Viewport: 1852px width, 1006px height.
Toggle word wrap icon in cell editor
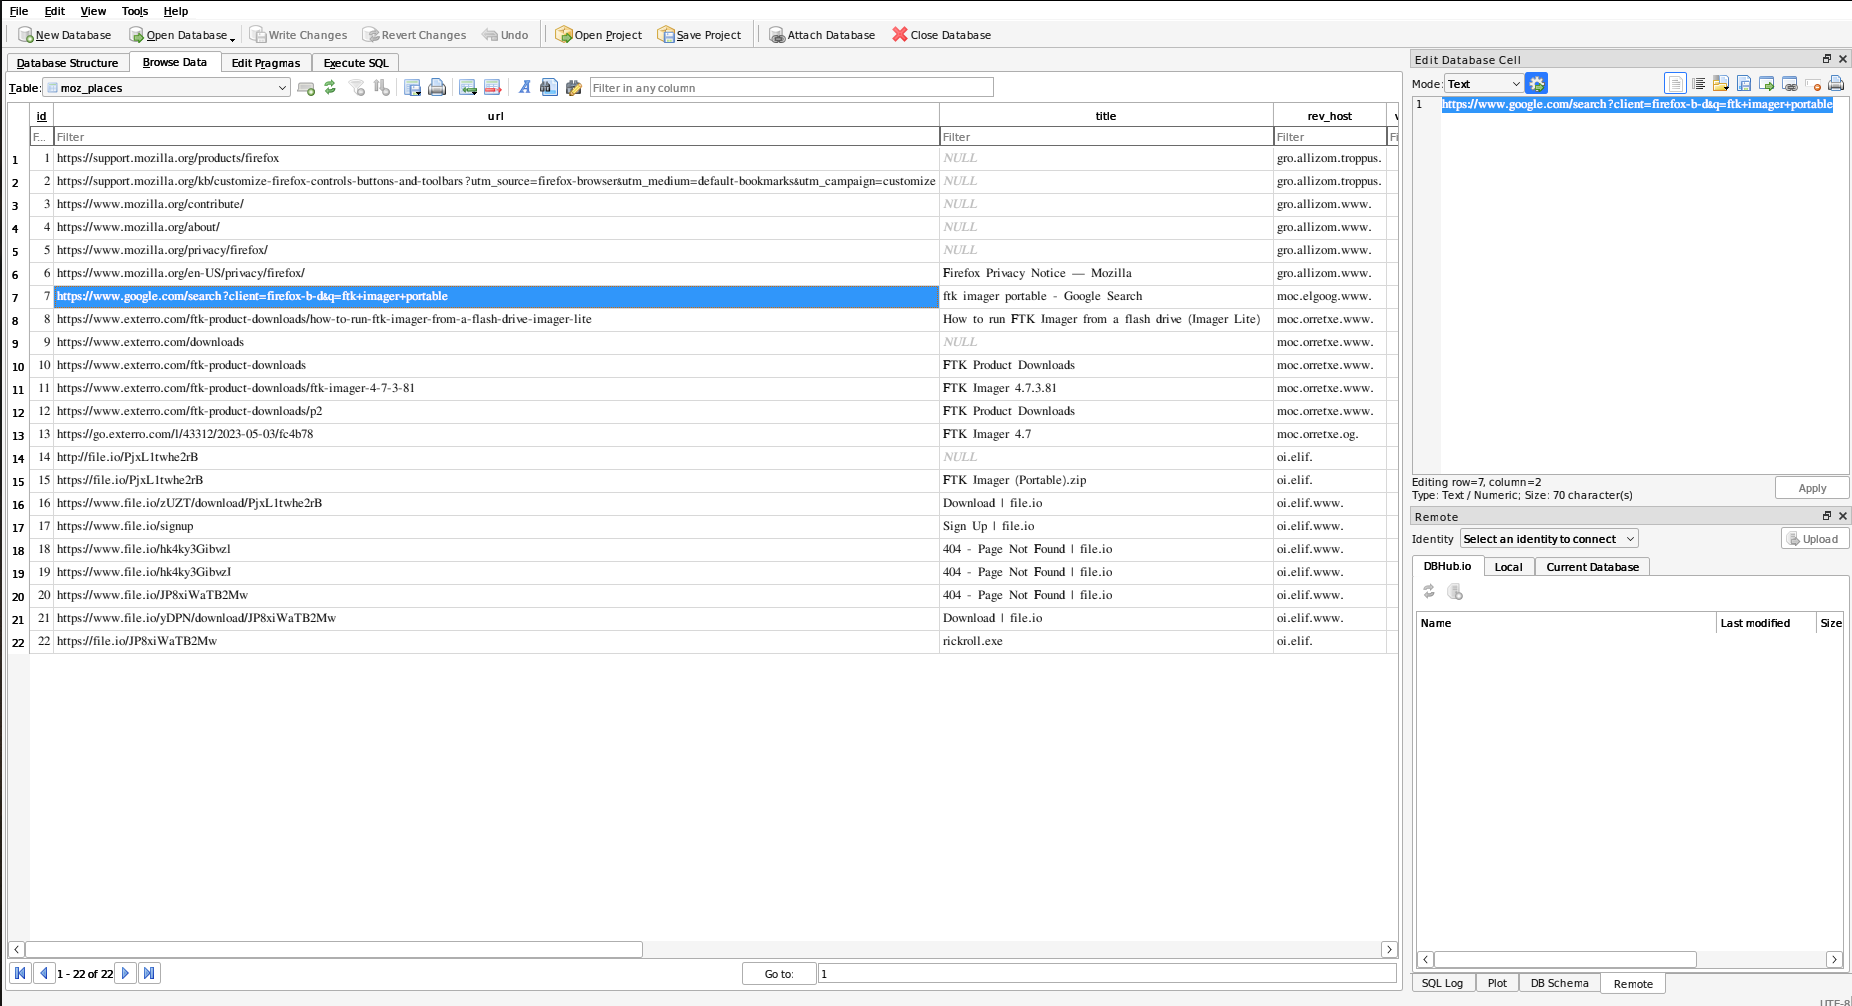[x=1675, y=84]
